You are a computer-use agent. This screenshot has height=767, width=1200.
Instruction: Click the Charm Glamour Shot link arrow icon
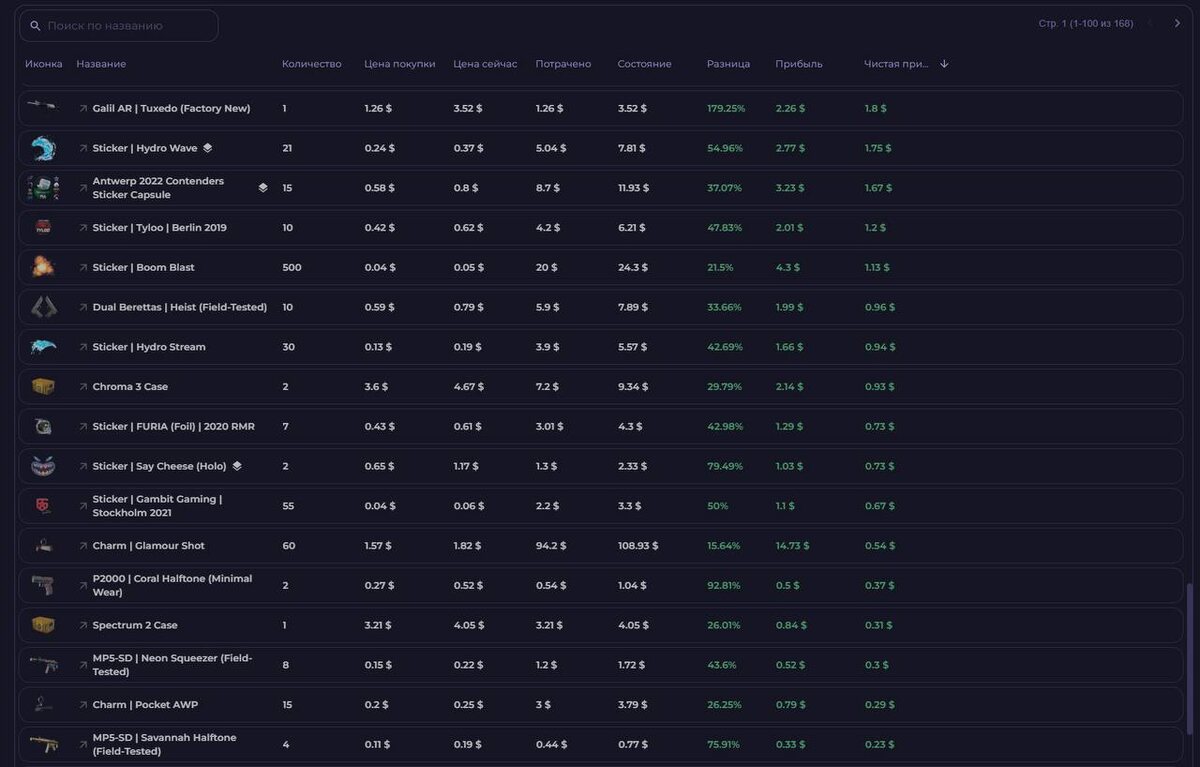[x=83, y=546]
